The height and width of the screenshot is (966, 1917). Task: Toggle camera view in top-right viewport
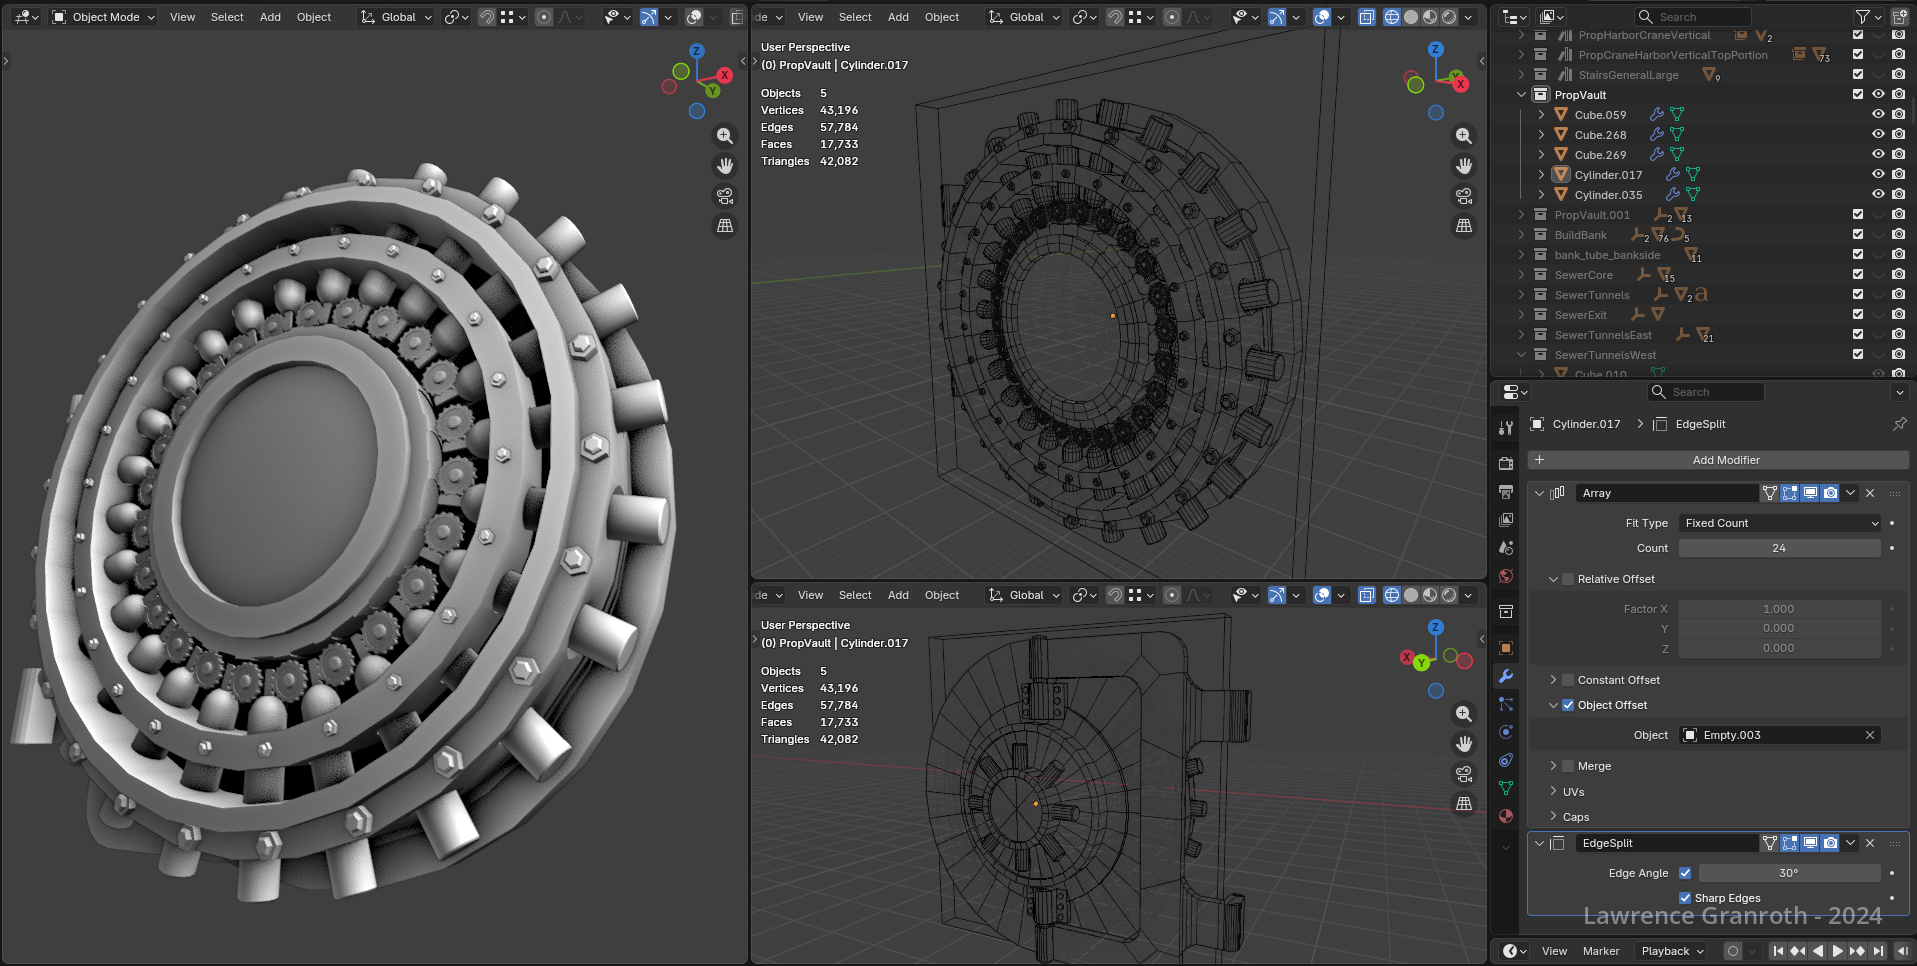click(x=1464, y=196)
